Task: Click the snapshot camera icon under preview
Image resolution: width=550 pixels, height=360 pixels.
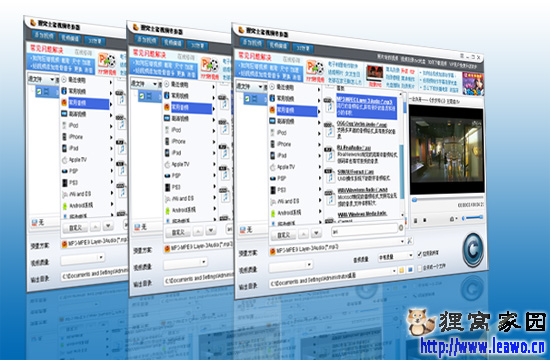Action: pos(452,219)
